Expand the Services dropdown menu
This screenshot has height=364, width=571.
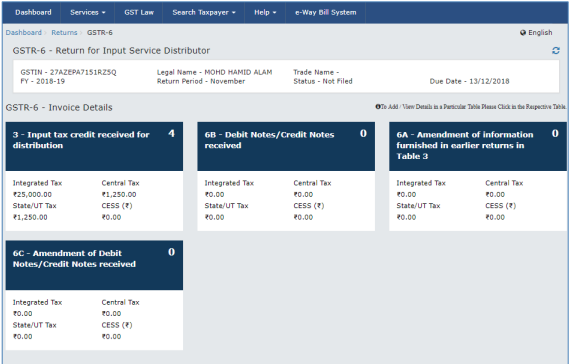coord(87,12)
